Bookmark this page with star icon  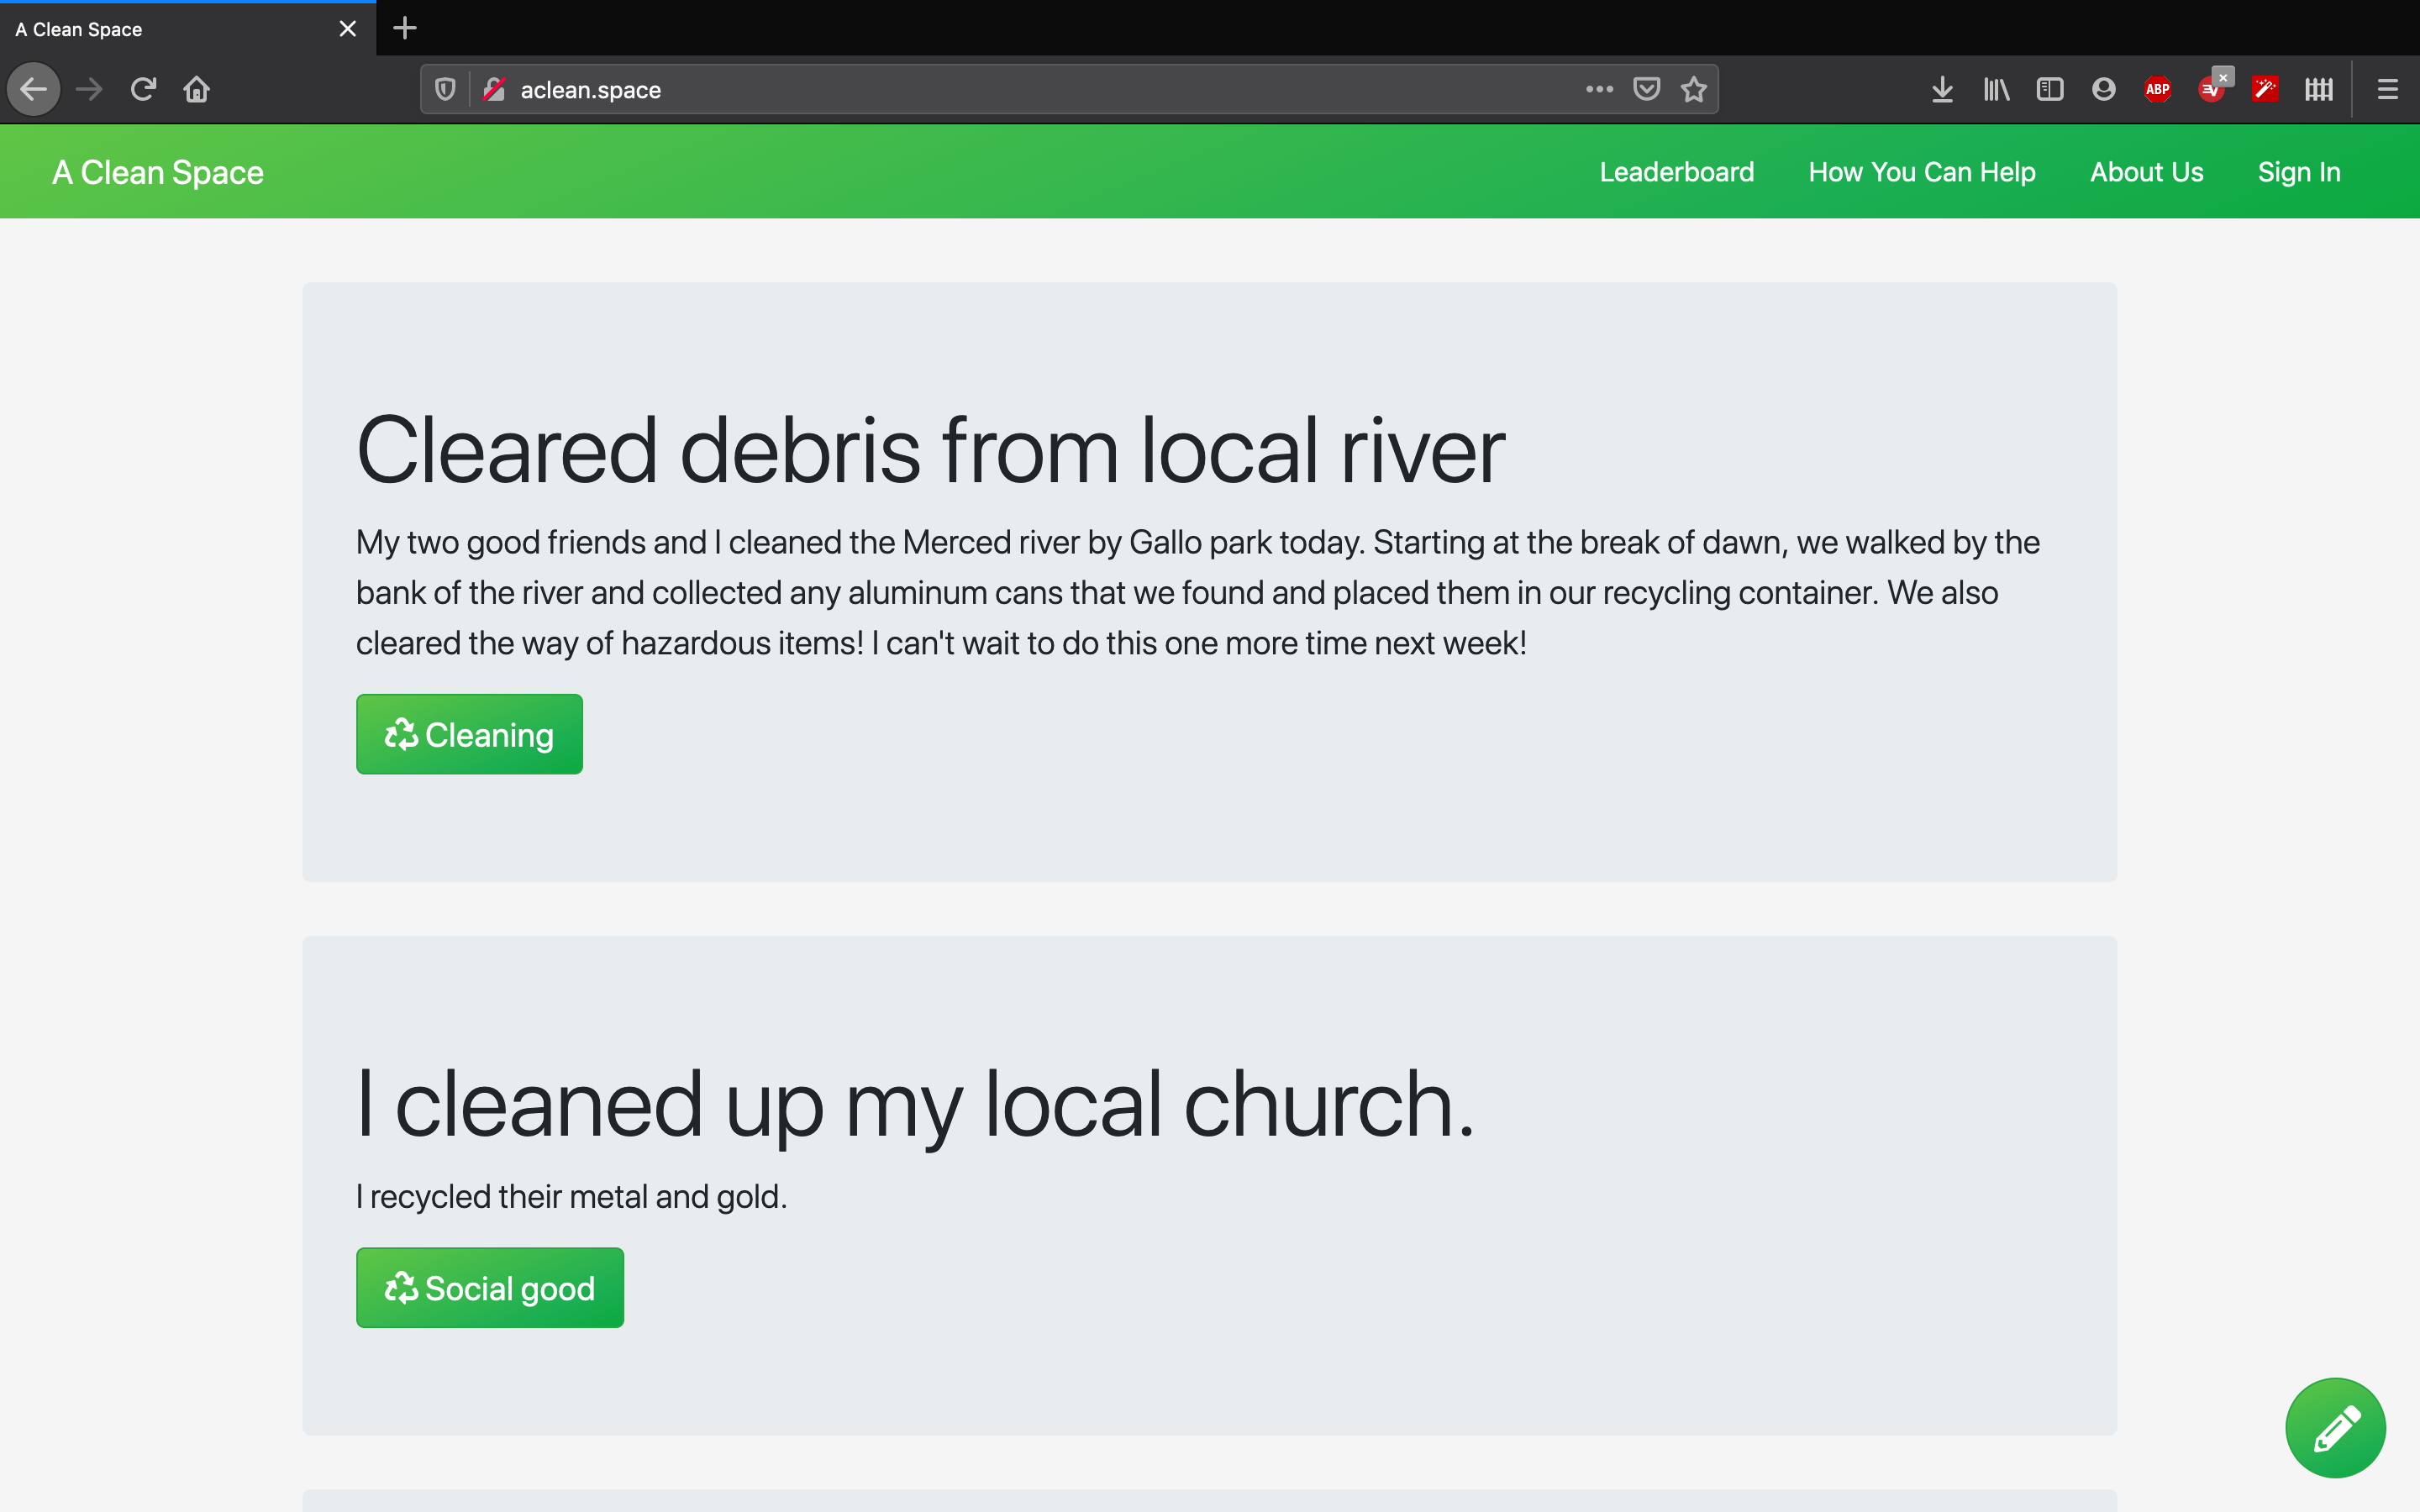point(1693,90)
